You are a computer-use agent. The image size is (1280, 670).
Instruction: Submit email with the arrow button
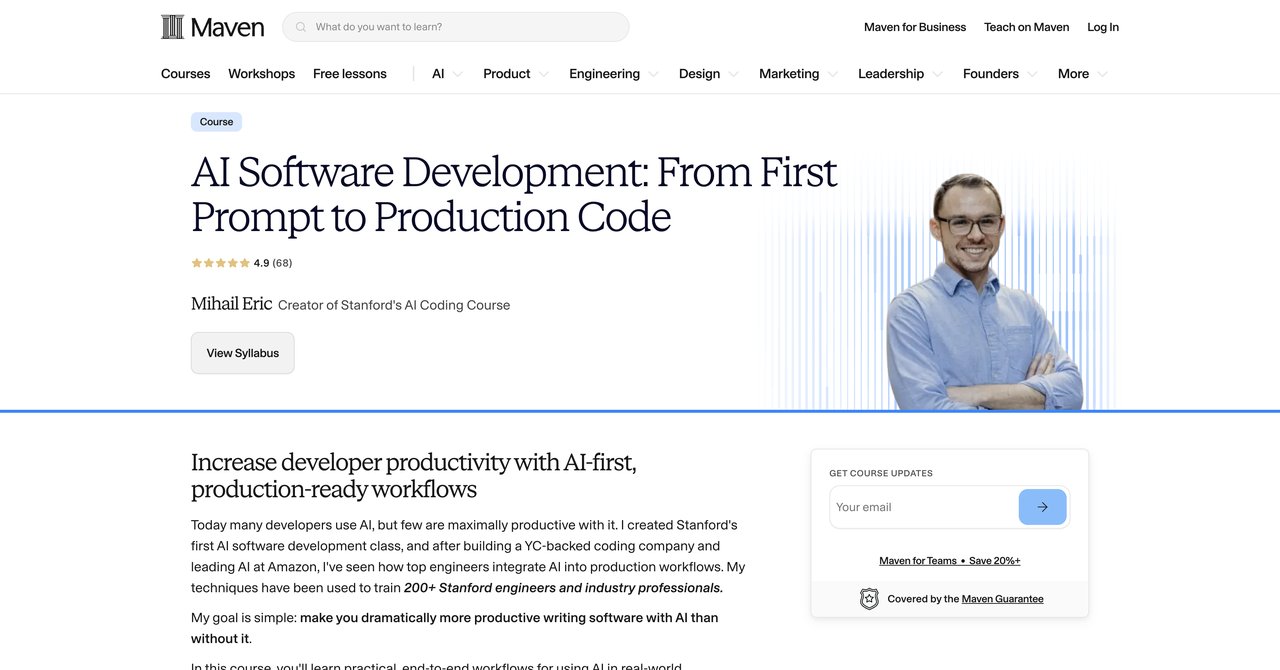pos(1043,507)
